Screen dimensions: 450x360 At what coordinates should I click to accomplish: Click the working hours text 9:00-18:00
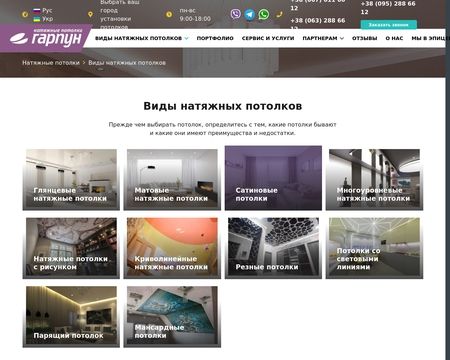195,19
